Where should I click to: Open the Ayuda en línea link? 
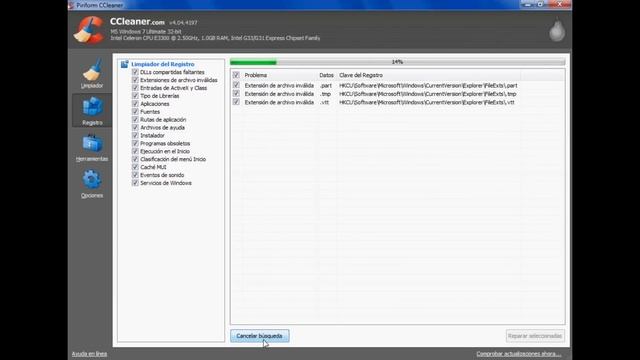click(x=89, y=354)
